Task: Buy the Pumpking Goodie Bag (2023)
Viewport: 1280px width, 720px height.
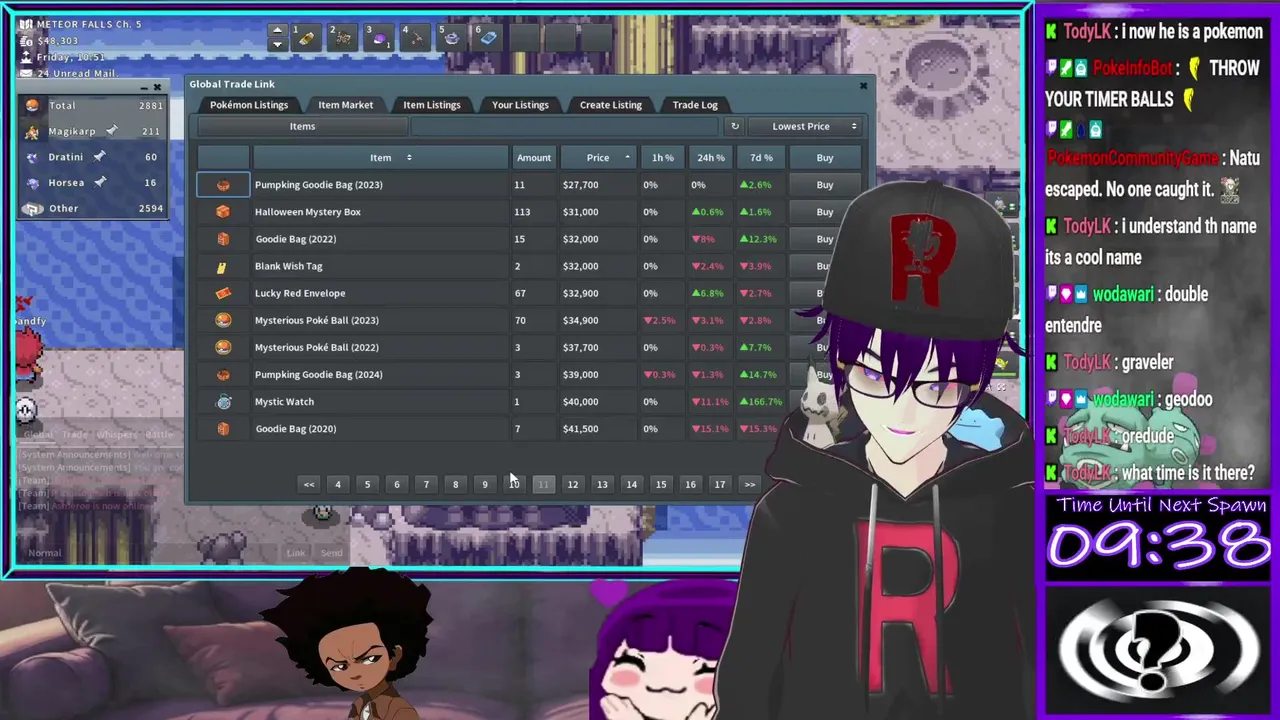Action: (825, 185)
